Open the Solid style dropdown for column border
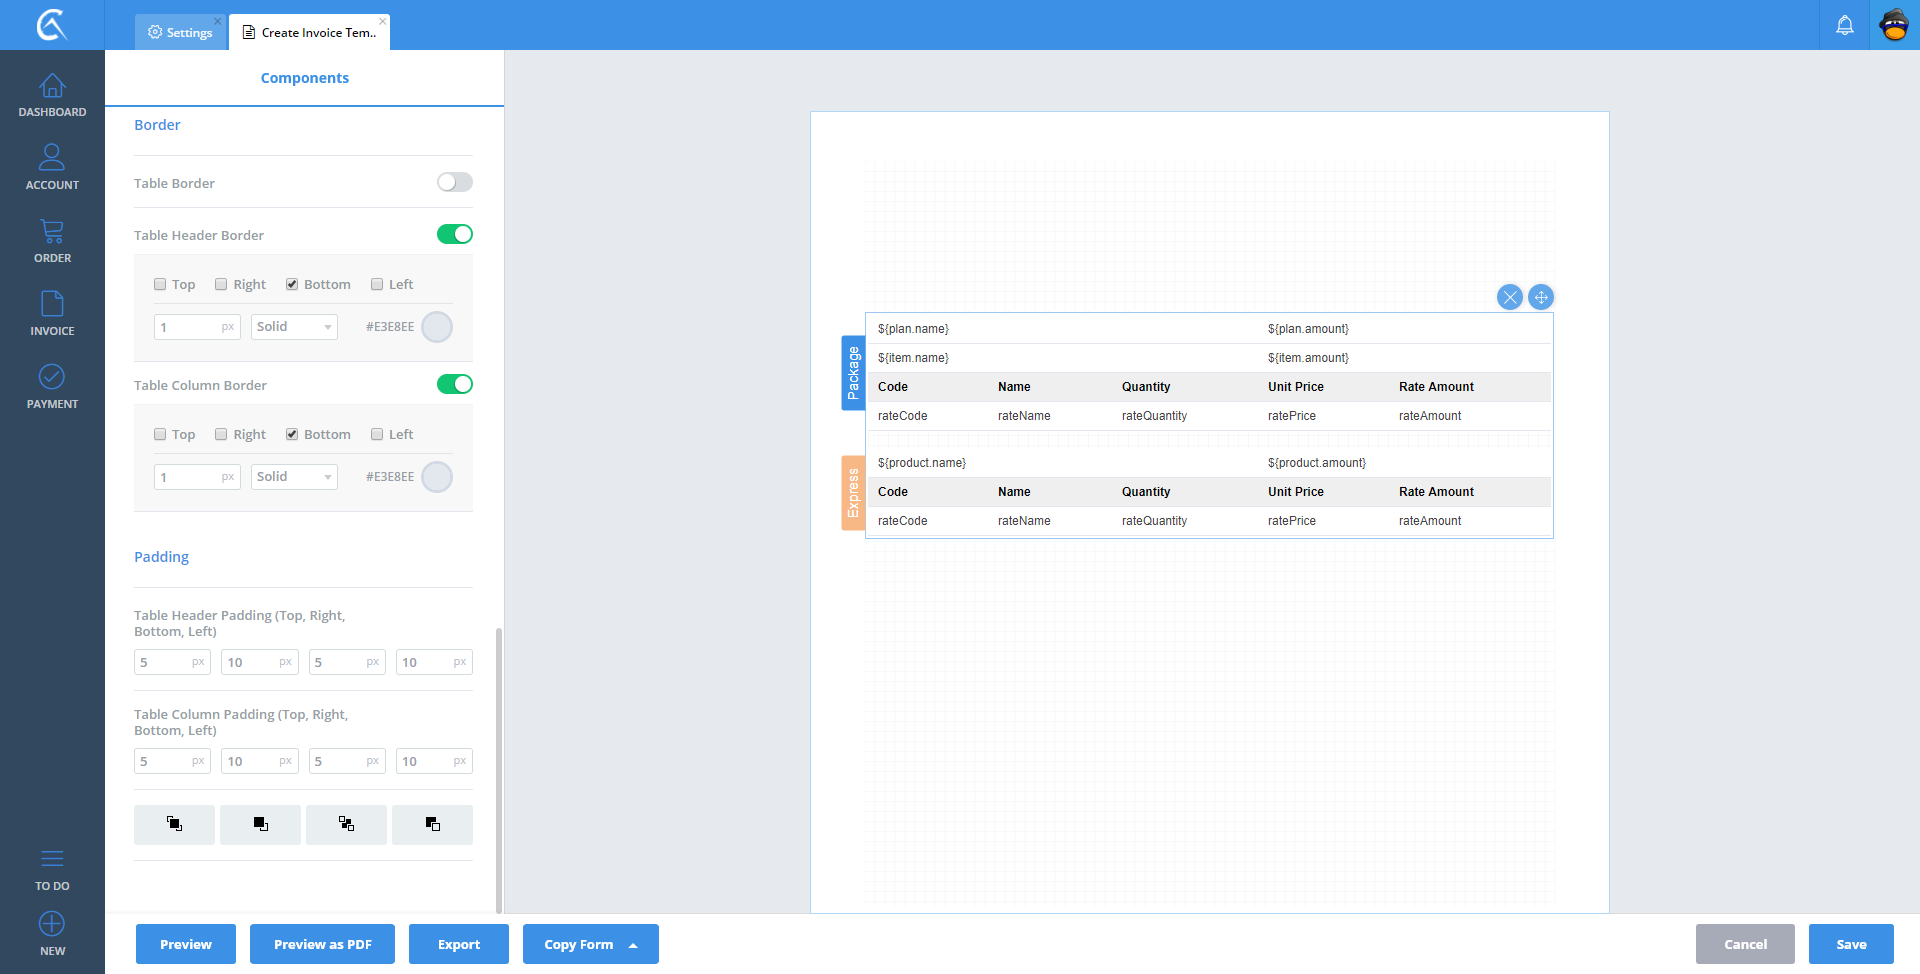This screenshot has height=974, width=1920. click(294, 477)
